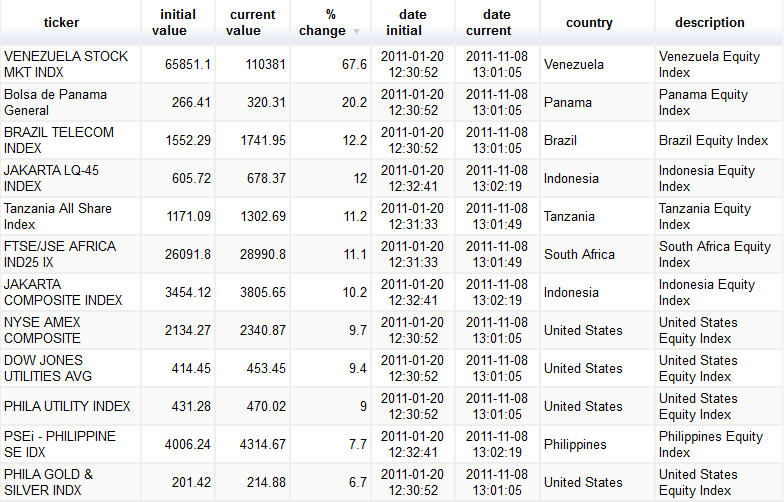Click the initial value 414.45

(191, 368)
